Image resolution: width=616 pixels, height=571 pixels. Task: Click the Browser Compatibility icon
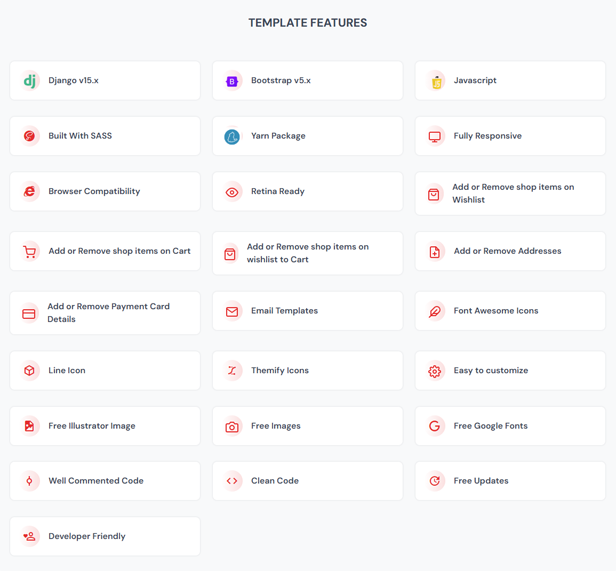coord(30,191)
